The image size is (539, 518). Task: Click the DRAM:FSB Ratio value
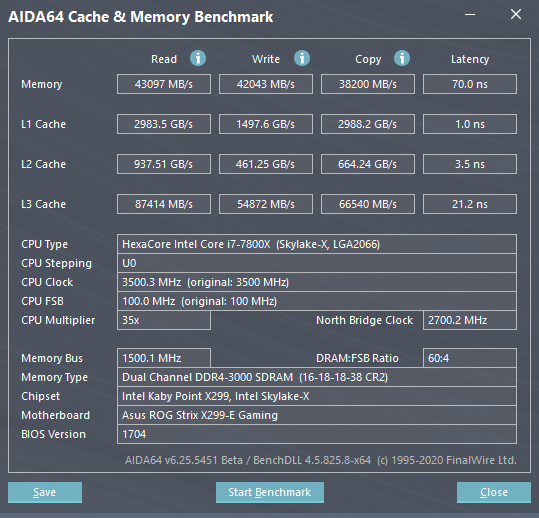(470, 358)
